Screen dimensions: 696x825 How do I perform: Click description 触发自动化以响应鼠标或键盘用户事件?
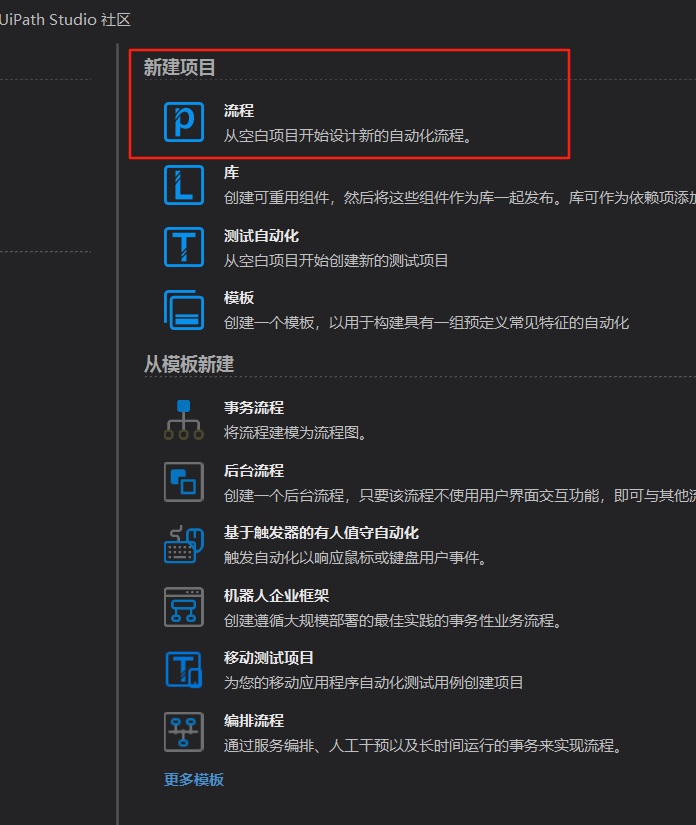[x=355, y=558]
